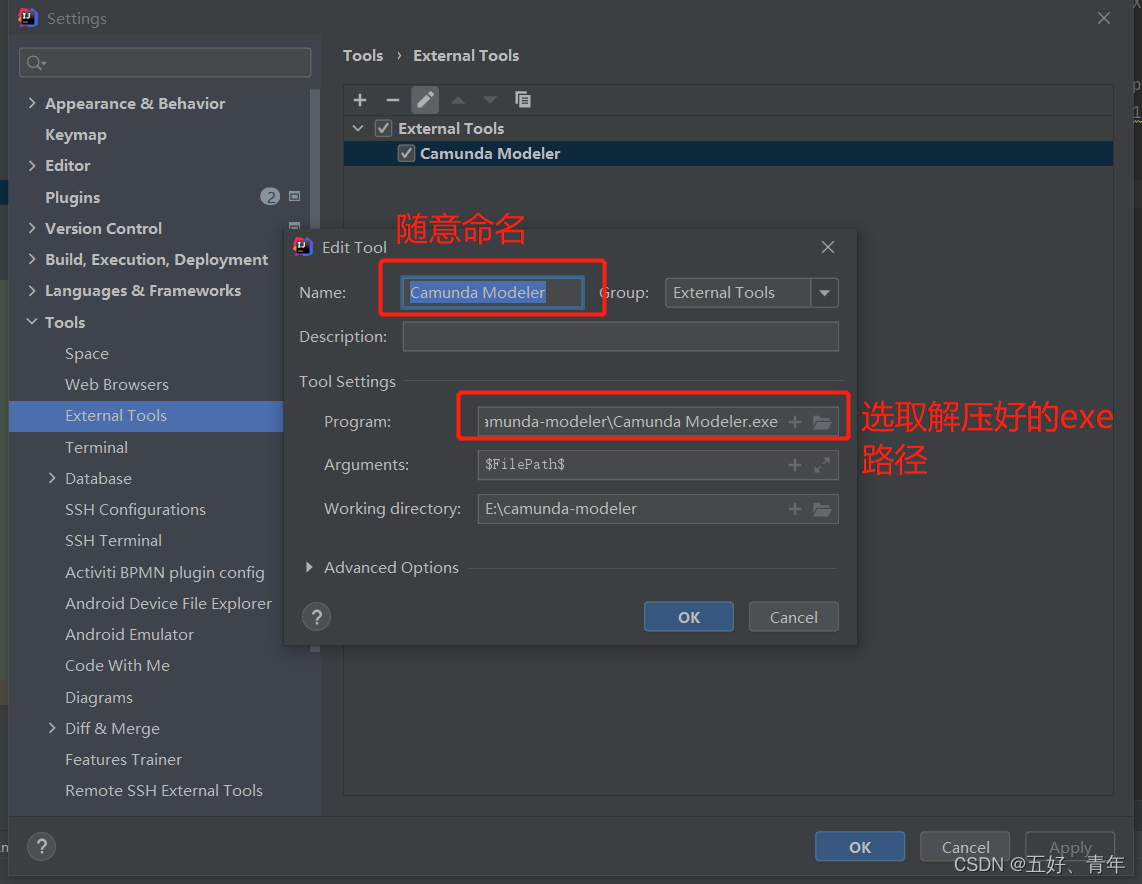The image size is (1142, 884).
Task: Open Android Emulator settings
Action: [130, 635]
